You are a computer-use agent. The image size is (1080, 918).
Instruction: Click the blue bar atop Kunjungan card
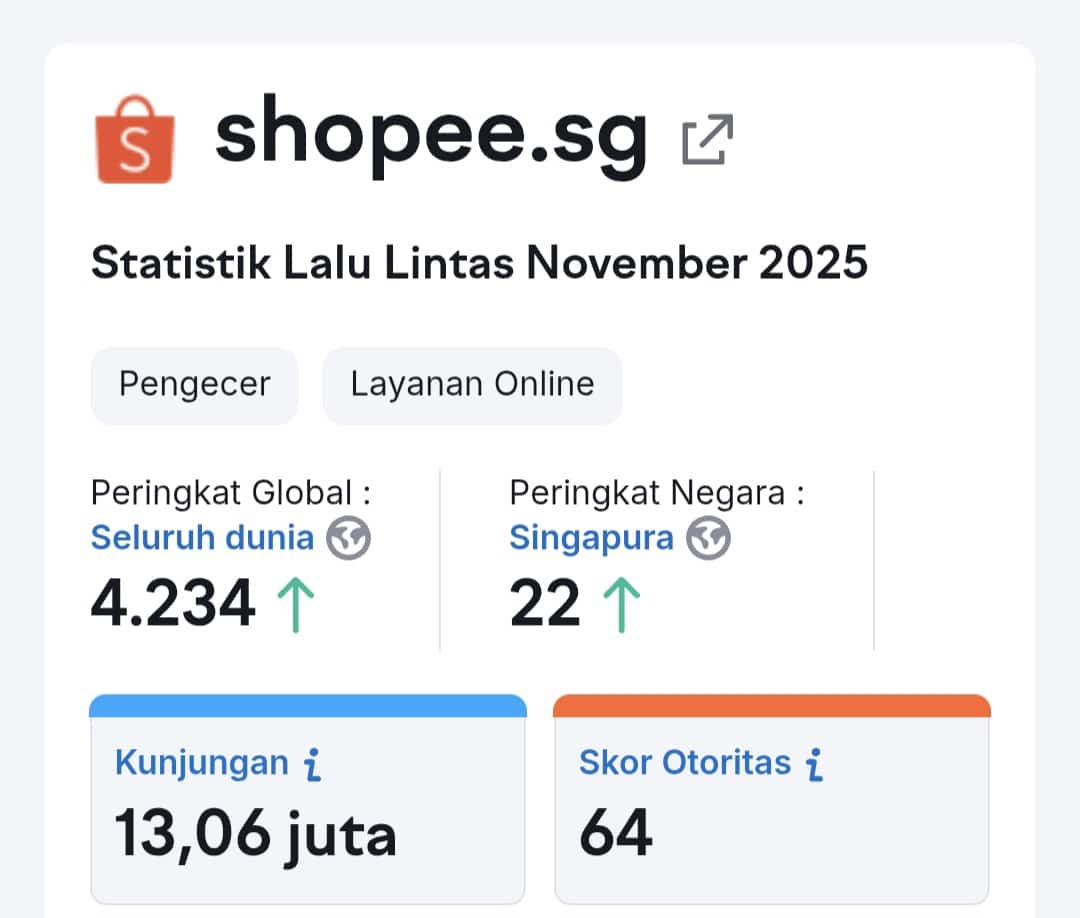pos(307,704)
